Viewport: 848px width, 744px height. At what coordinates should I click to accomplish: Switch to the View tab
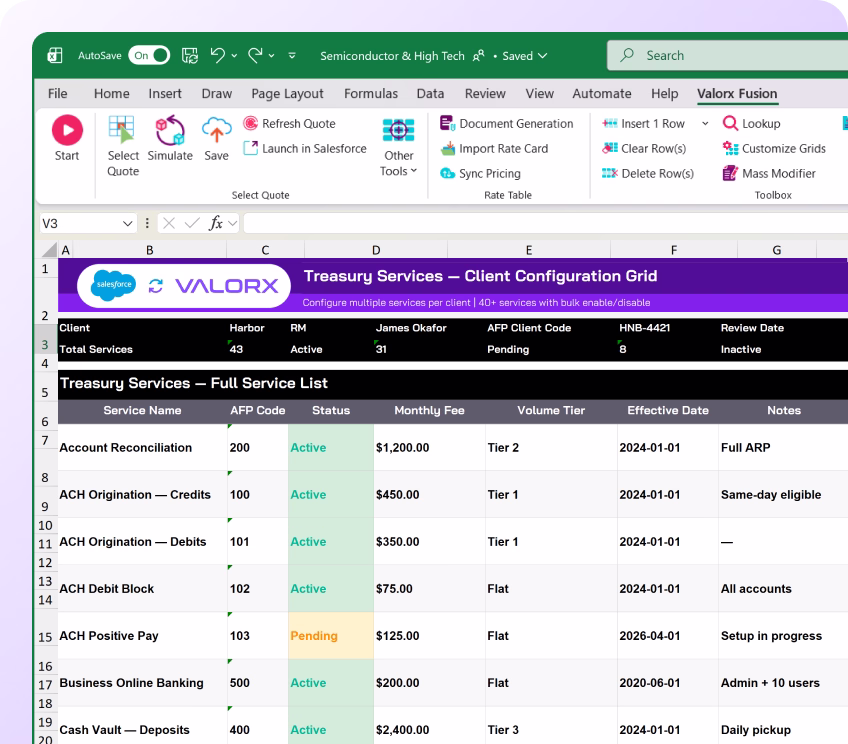[x=540, y=94]
